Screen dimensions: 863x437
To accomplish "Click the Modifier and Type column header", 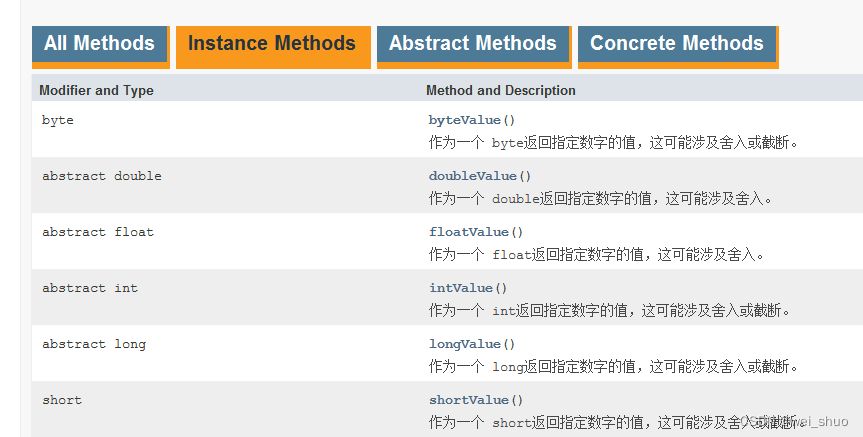I will [96, 90].
